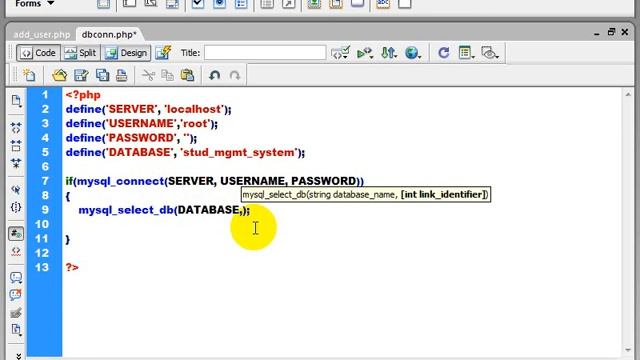Click the 'USERNAME' constant definition on line 3
640x360 pixels.
(x=141, y=124)
